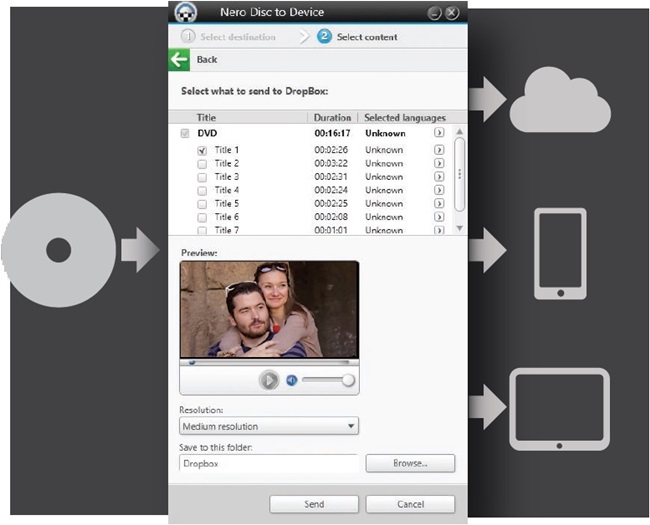This screenshot has height=525, width=650.
Task: Check the Title 4 checkbox
Action: click(202, 191)
